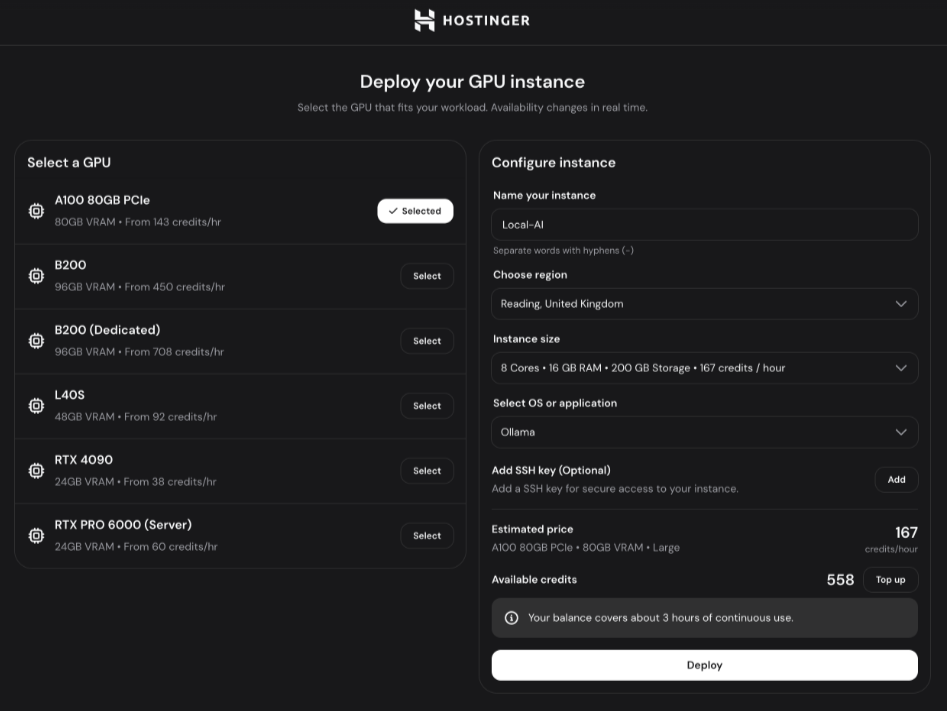947x711 pixels.
Task: Click the chip icon beside B200 (Dedicated)
Action: (36, 341)
